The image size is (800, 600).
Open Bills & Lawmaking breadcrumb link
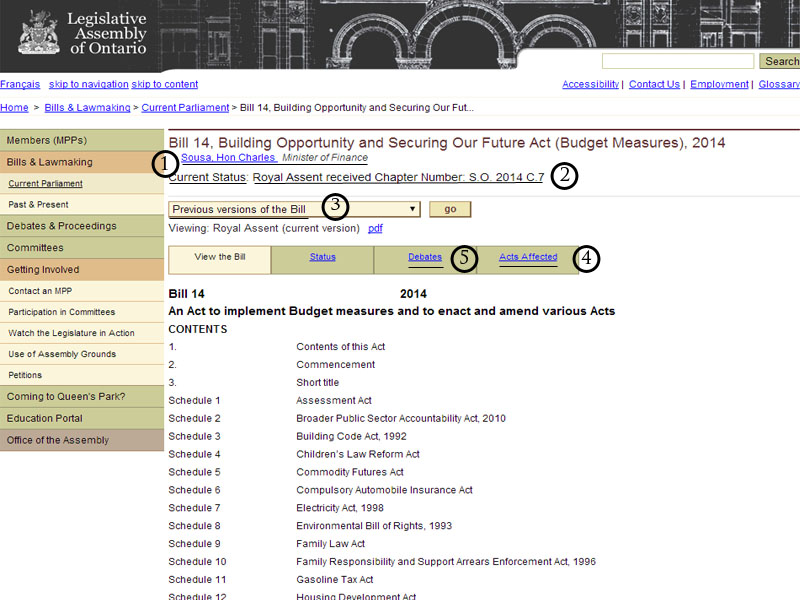tap(87, 108)
